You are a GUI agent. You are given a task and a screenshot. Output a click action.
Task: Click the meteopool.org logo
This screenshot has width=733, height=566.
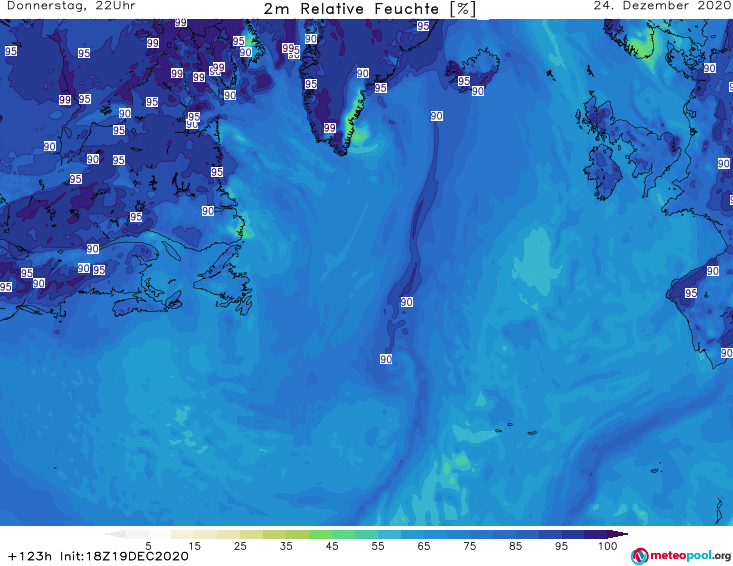pos(681,556)
